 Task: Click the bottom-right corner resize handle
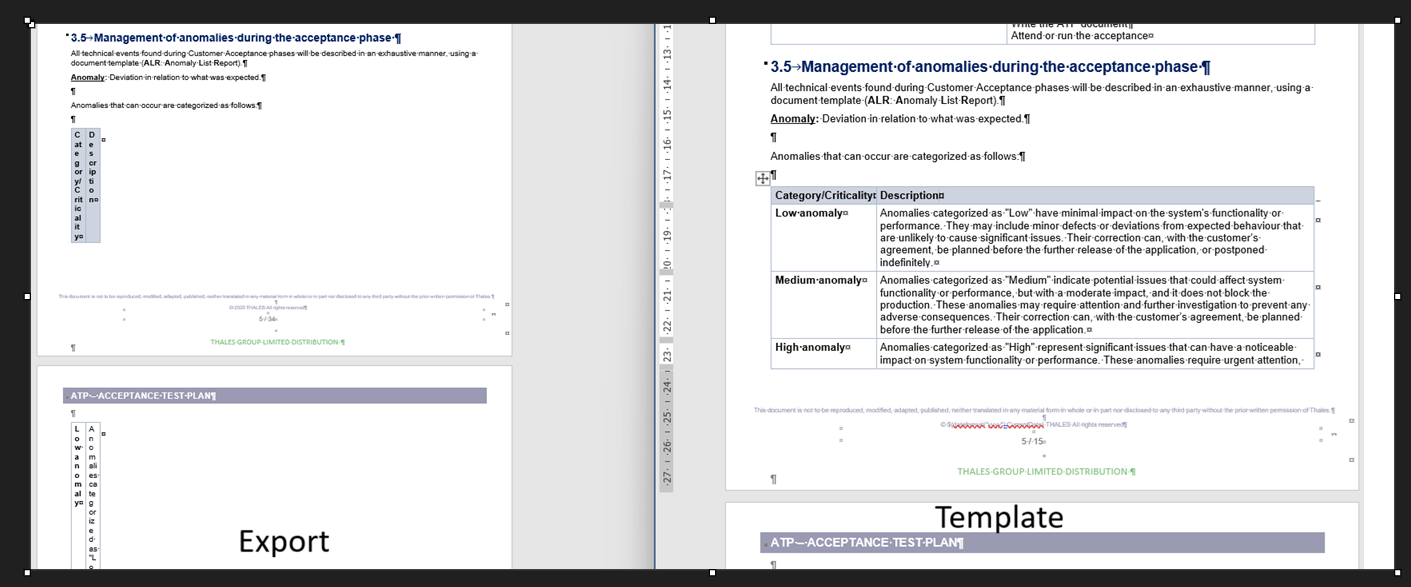(1397, 573)
